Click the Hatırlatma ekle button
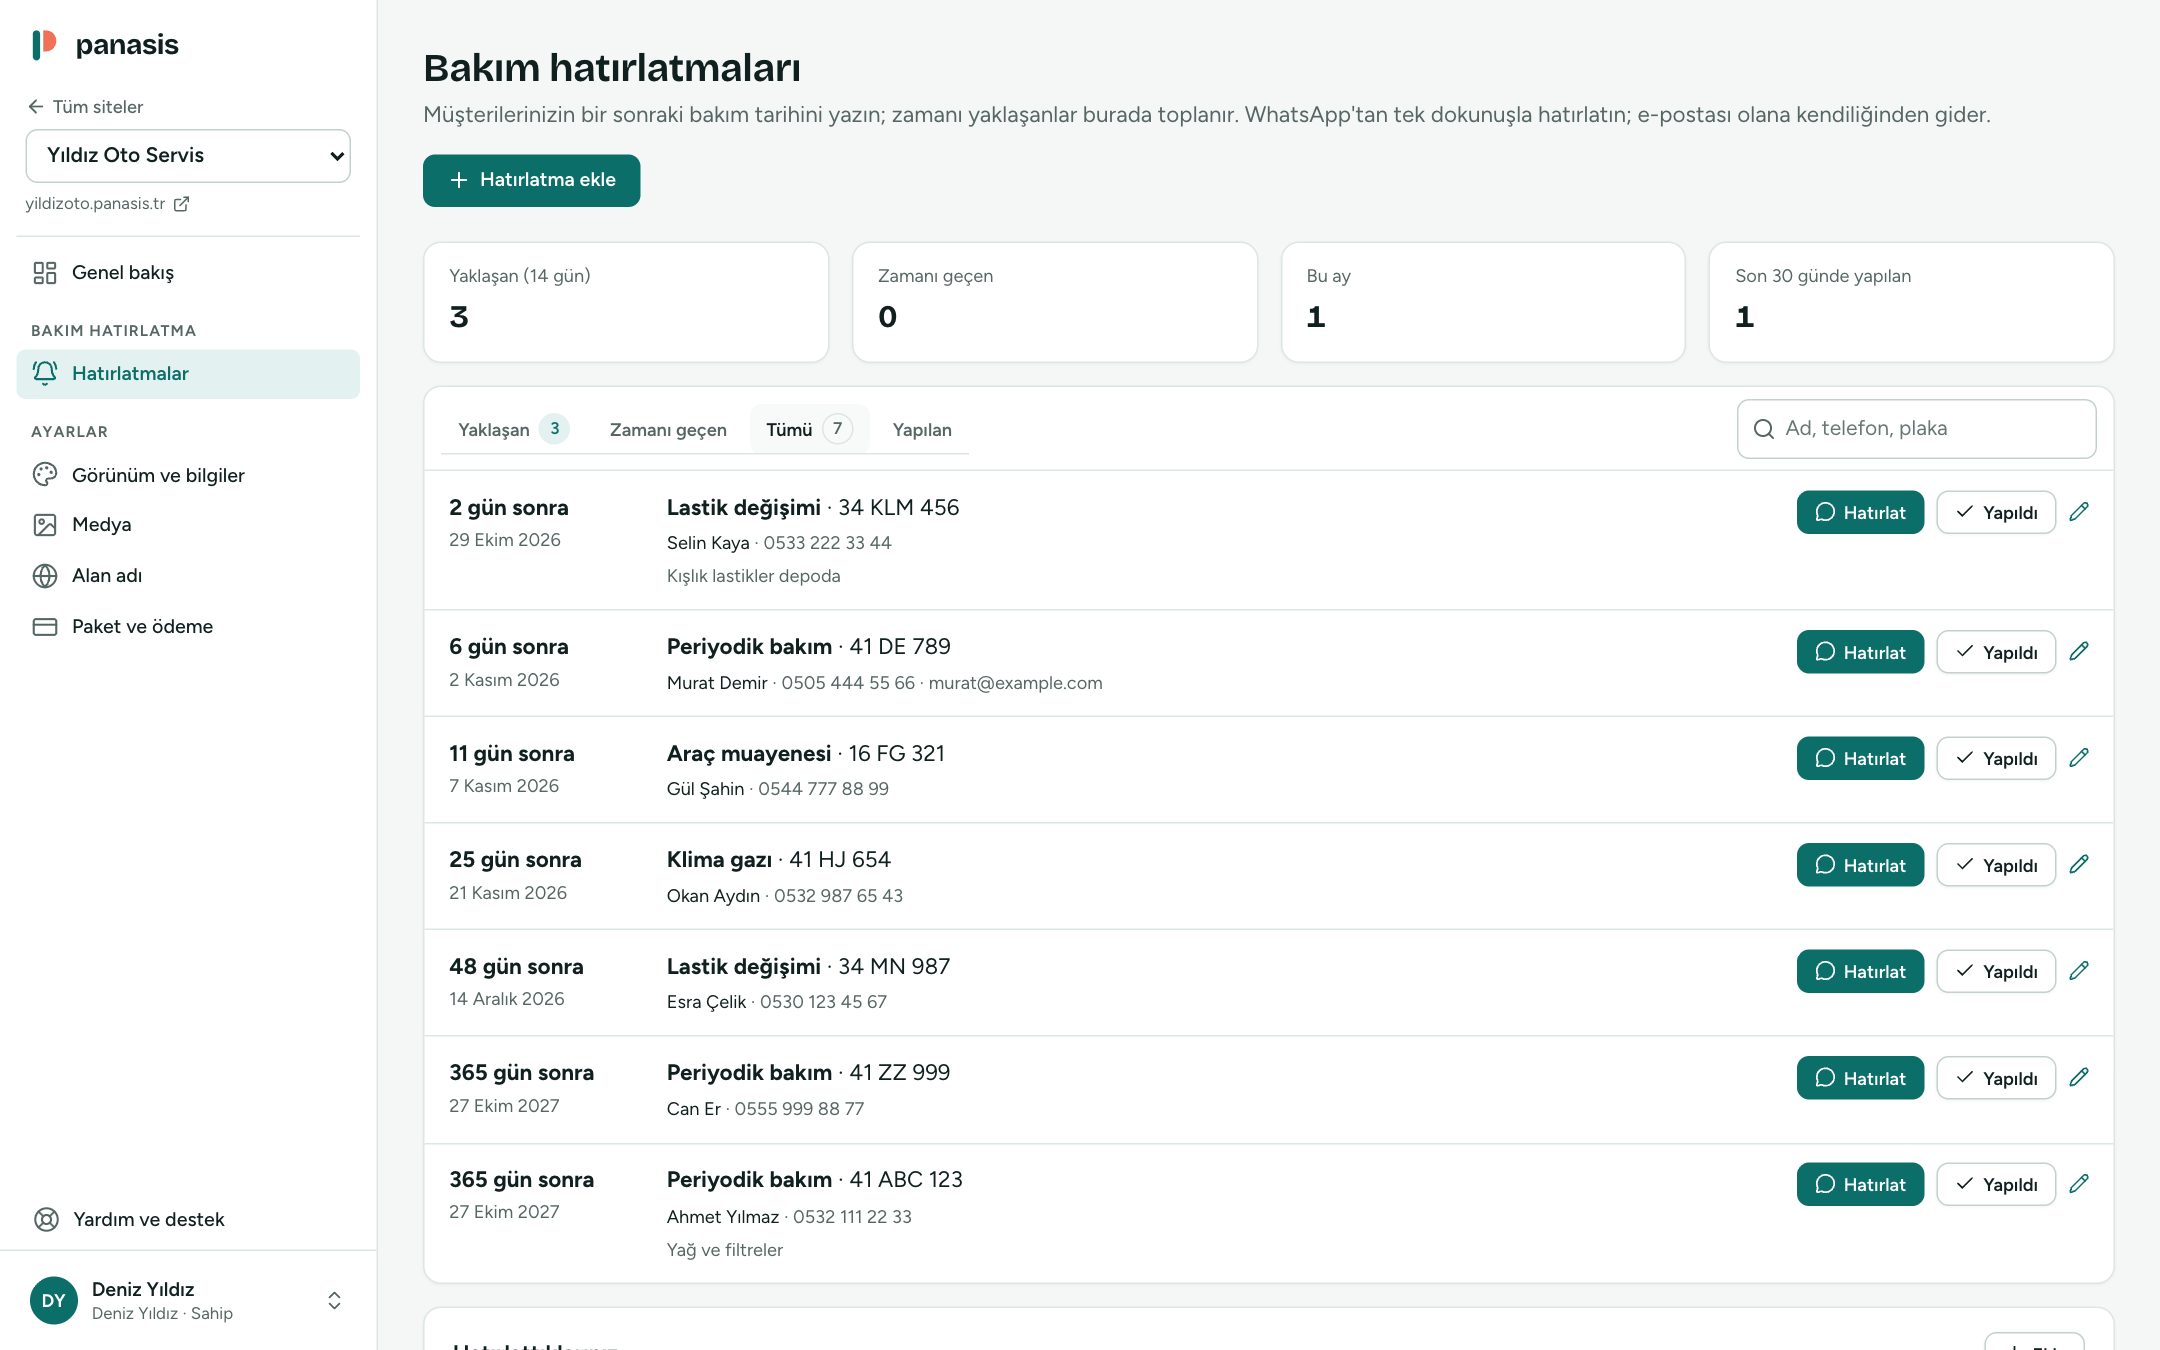This screenshot has width=2160, height=1350. [531, 180]
